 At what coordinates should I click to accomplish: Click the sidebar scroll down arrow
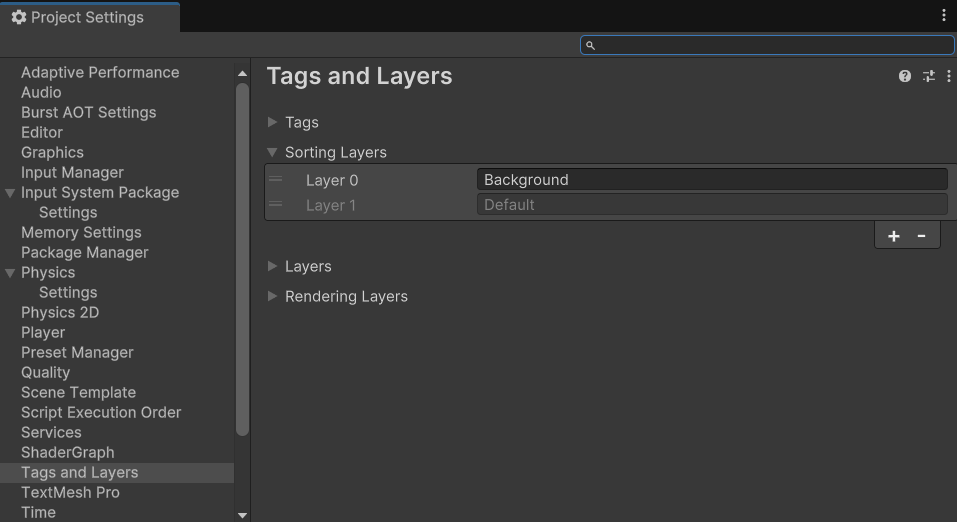(242, 515)
